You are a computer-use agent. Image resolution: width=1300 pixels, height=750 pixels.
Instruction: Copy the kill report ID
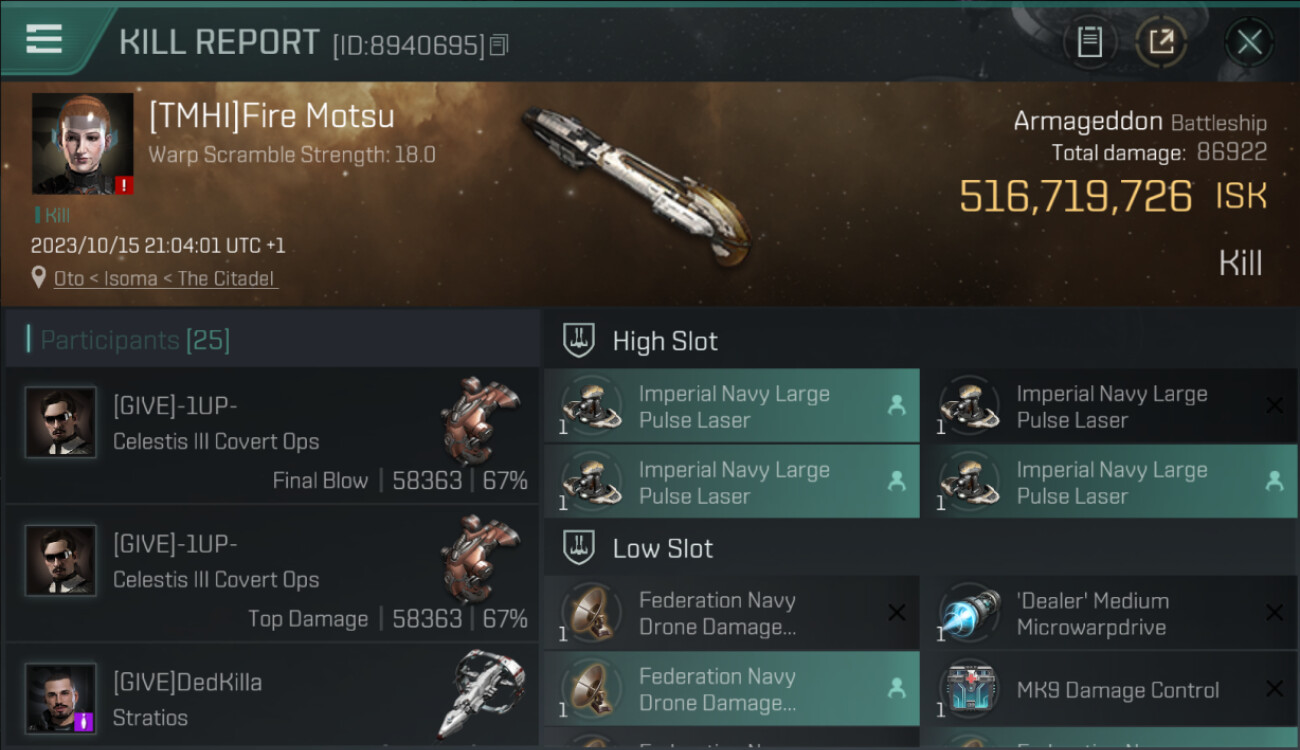(x=500, y=45)
